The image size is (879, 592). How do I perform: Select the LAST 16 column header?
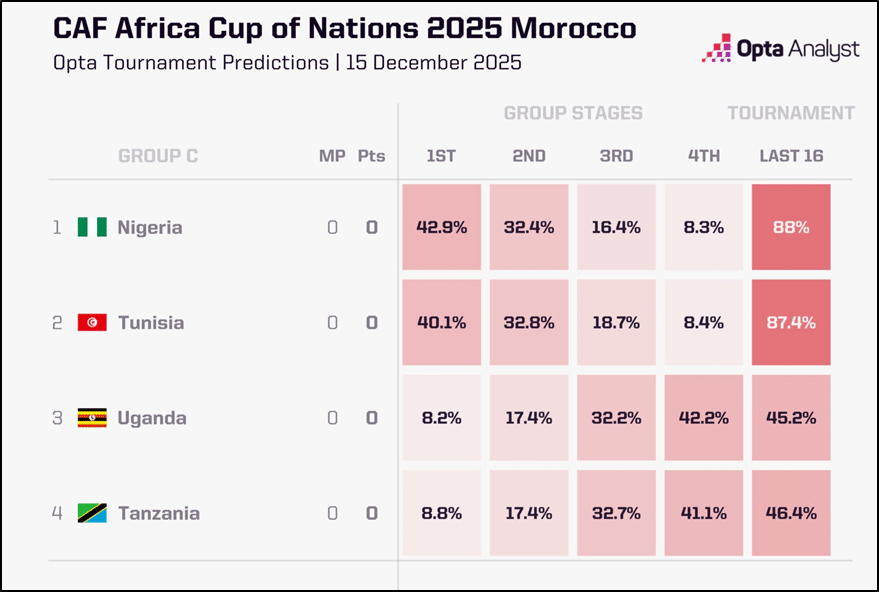pyautogui.click(x=791, y=156)
